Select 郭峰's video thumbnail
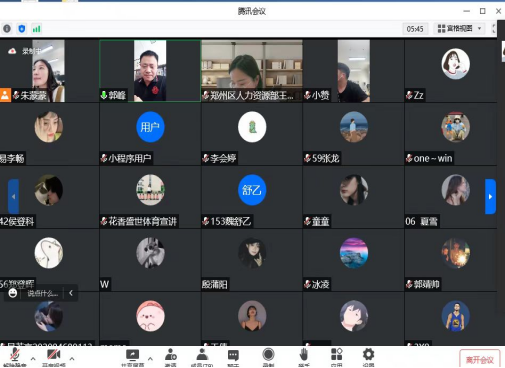Screen dimensions: 505x368 pyautogui.click(x=150, y=71)
